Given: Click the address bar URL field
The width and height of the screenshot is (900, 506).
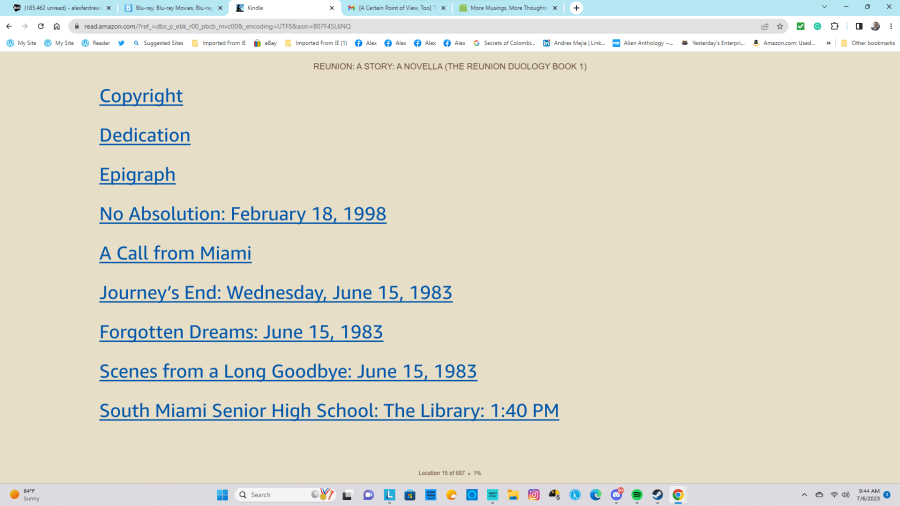Looking at the screenshot, I should pos(400,26).
